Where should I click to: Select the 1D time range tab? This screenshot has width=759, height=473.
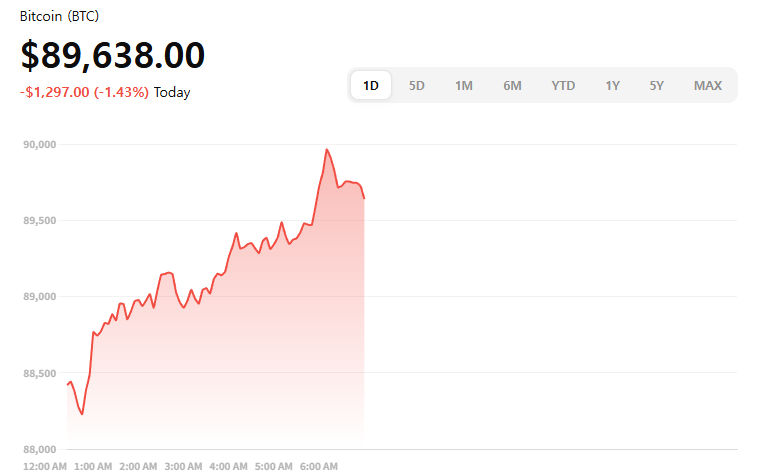371,85
